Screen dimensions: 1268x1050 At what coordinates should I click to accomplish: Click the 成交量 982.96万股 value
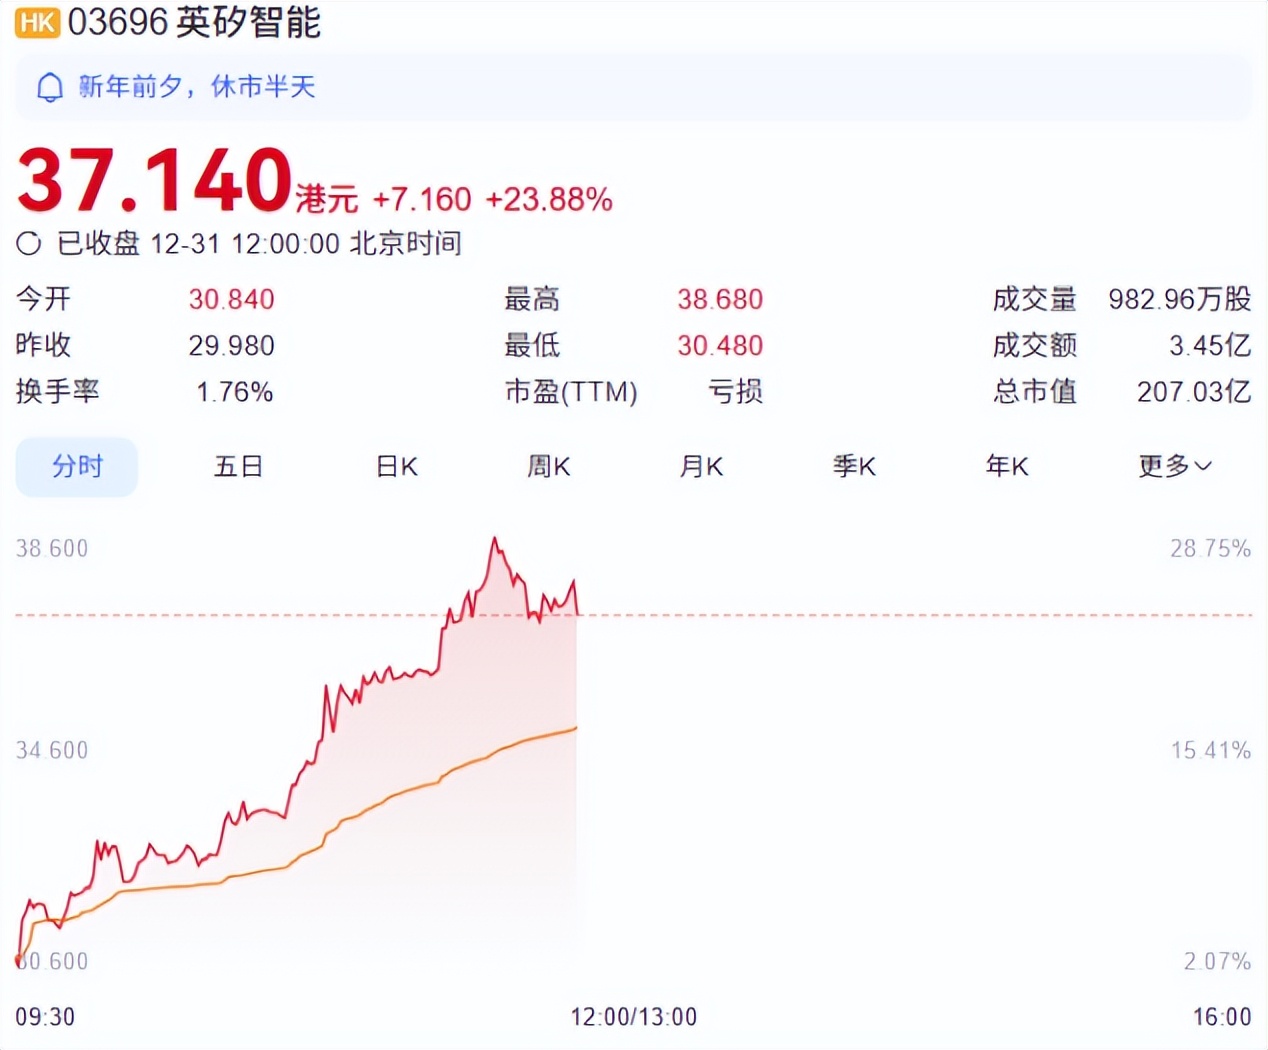1180,299
